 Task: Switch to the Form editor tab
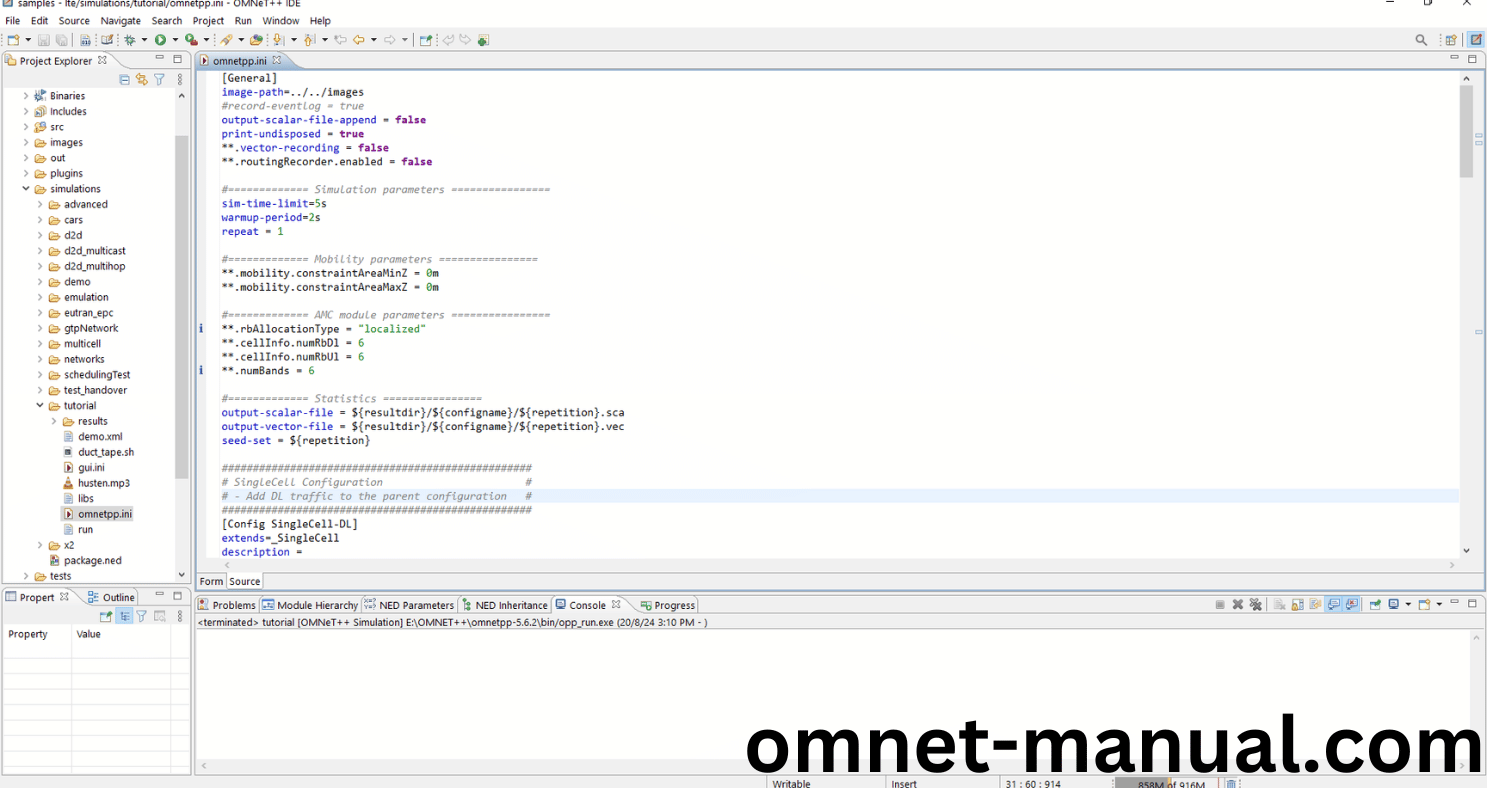click(211, 581)
